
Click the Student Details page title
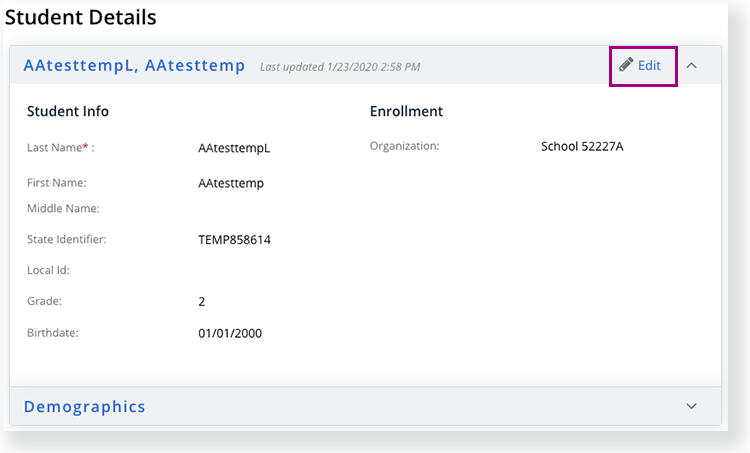pos(81,17)
